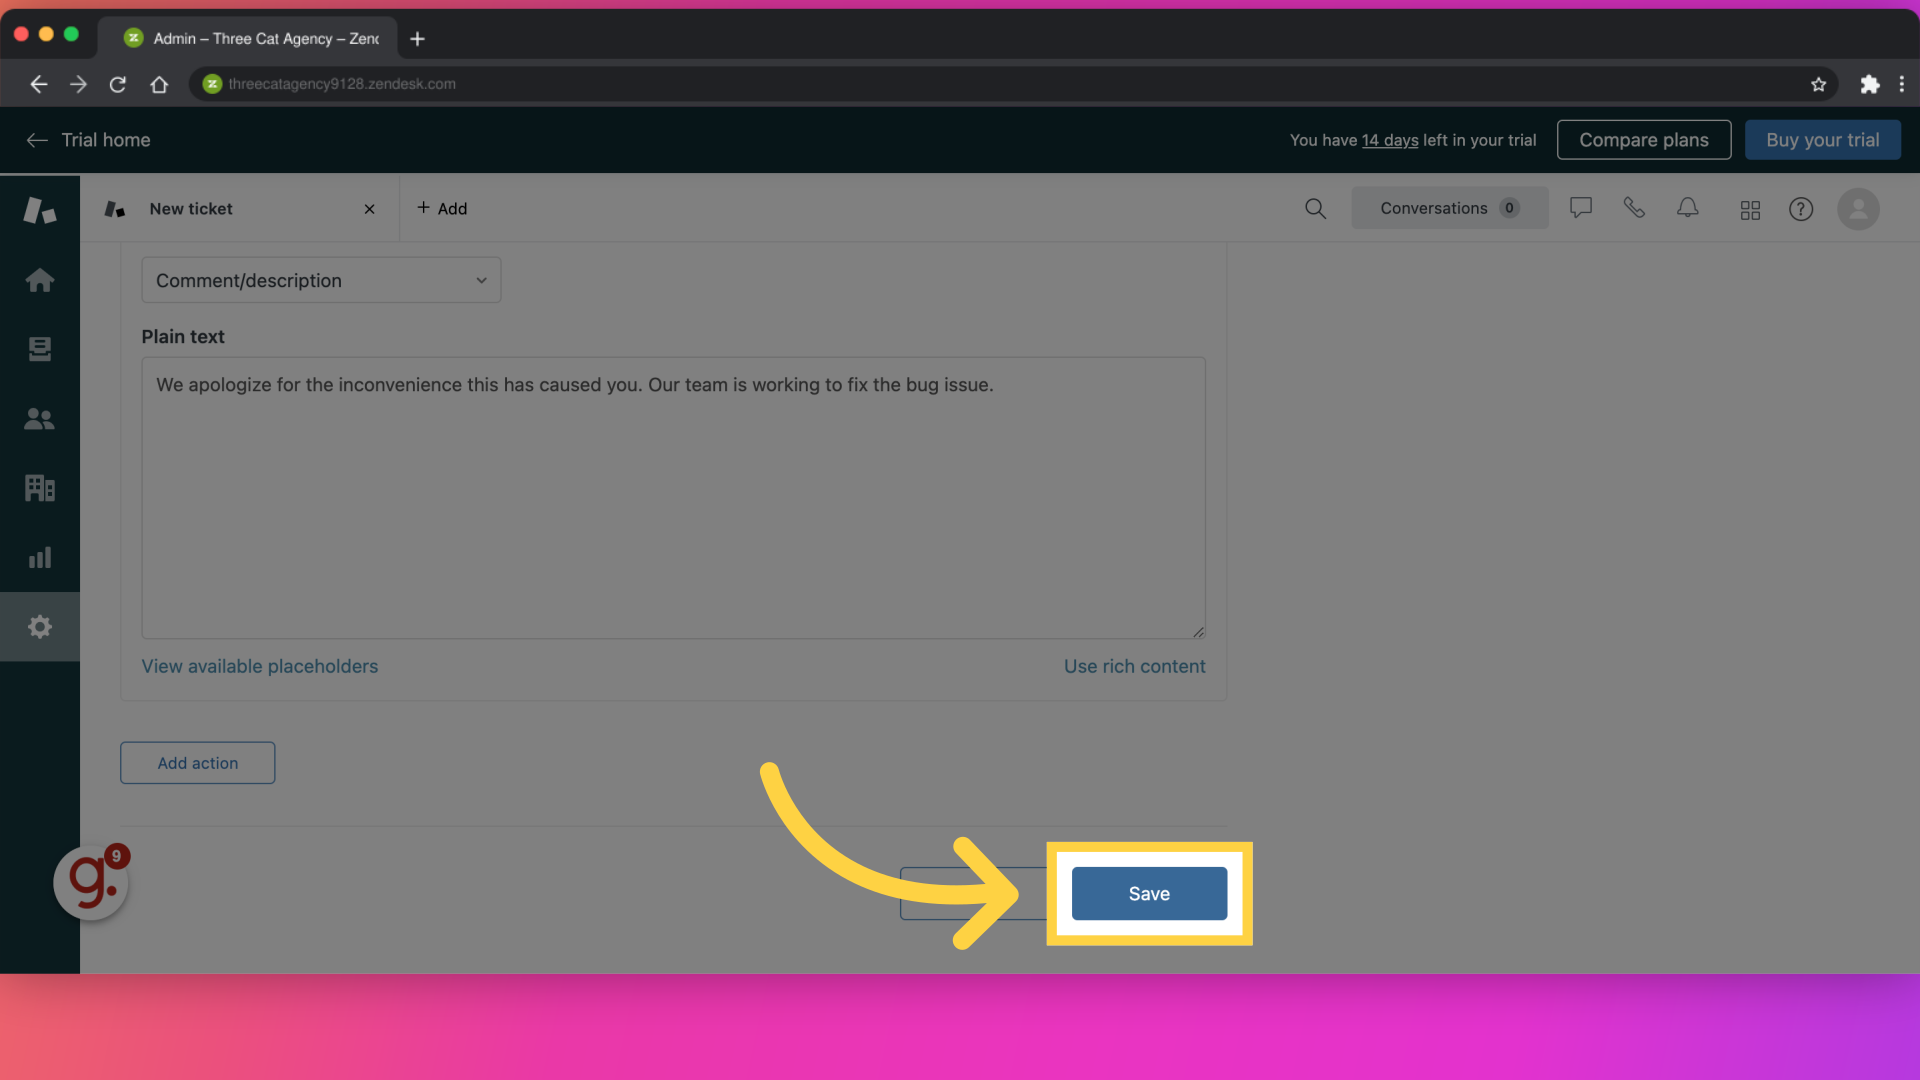Click the Add action button
The image size is (1920, 1080).
(196, 762)
